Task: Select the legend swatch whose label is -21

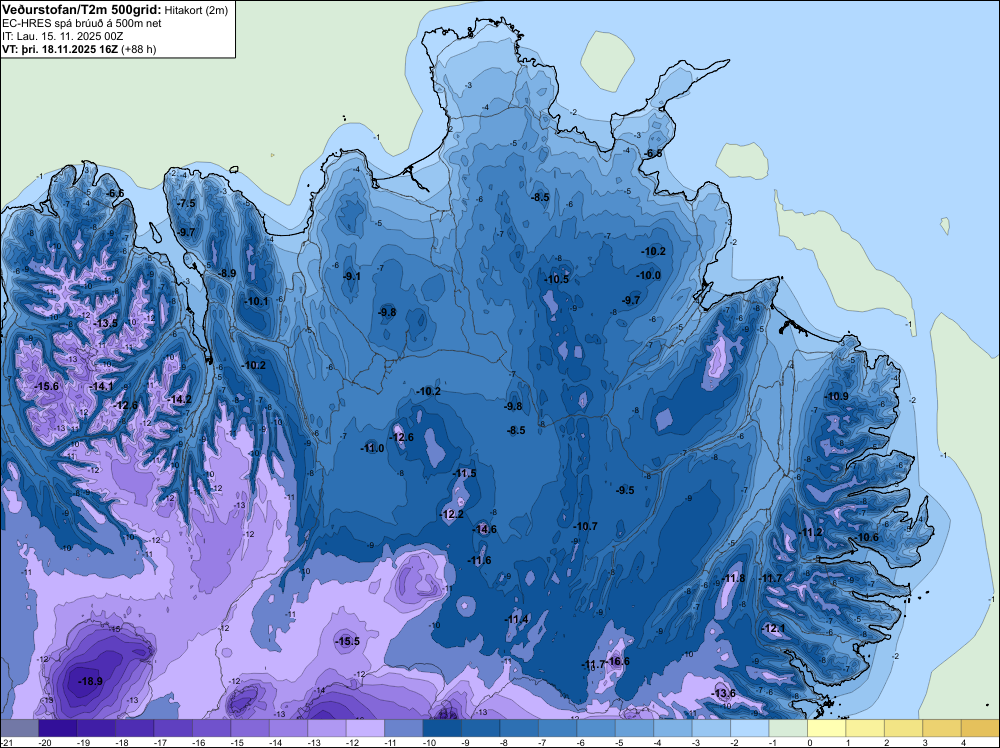Action: (19, 728)
